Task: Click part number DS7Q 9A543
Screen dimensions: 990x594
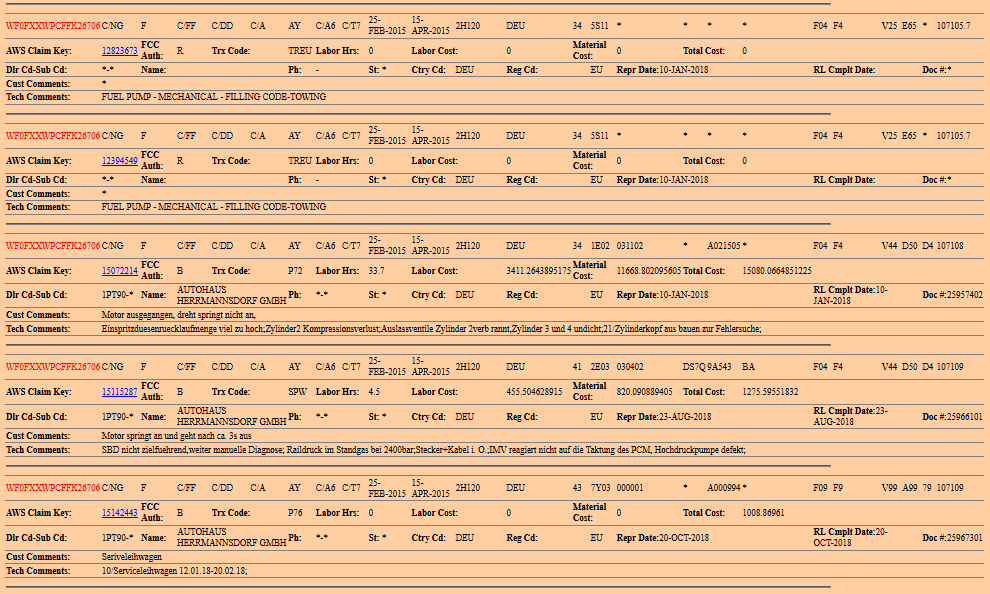Action: 709,367
